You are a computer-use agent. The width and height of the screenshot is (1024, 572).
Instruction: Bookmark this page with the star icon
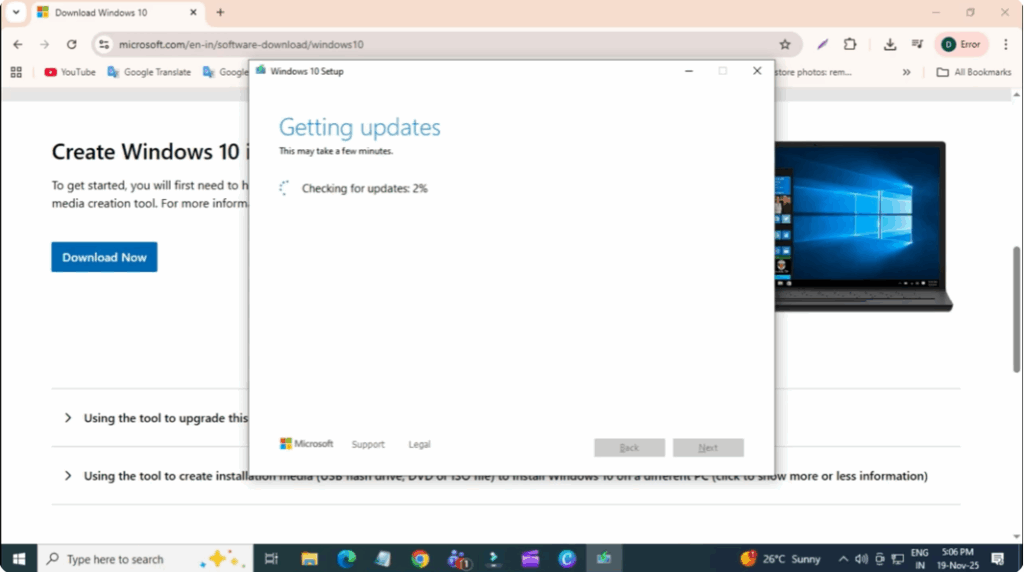tap(785, 44)
